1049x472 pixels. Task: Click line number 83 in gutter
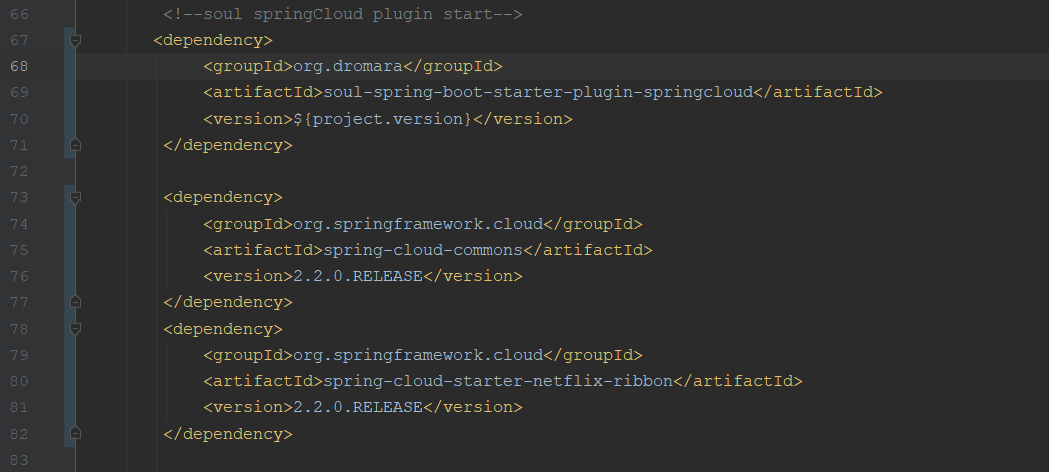[x=19, y=460]
